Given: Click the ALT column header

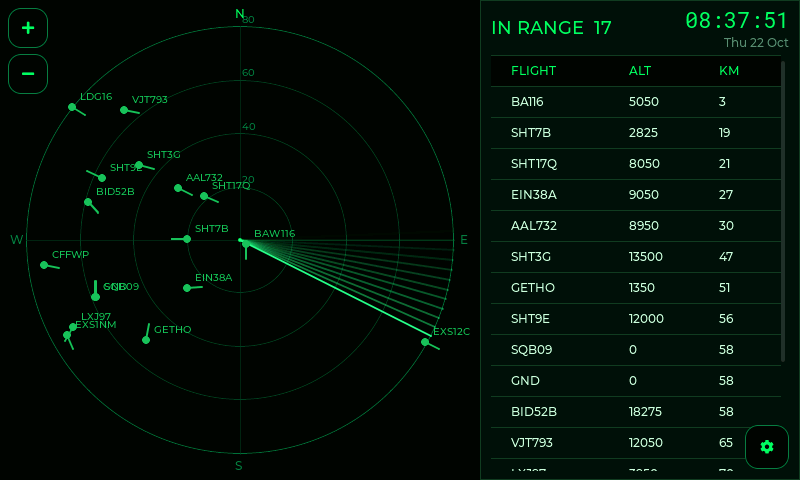Looking at the screenshot, I should [640, 71].
